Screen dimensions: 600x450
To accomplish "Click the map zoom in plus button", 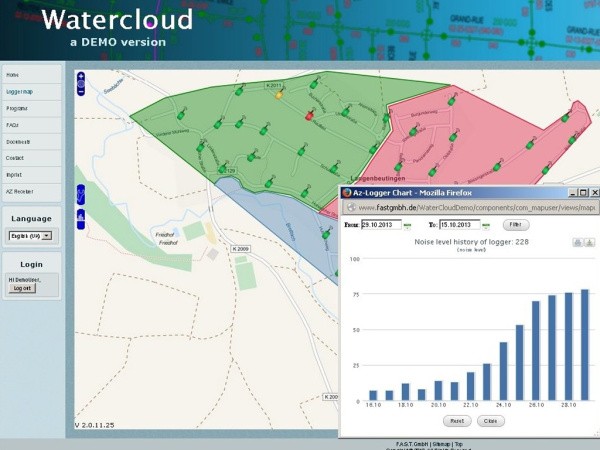I will click(x=81, y=77).
